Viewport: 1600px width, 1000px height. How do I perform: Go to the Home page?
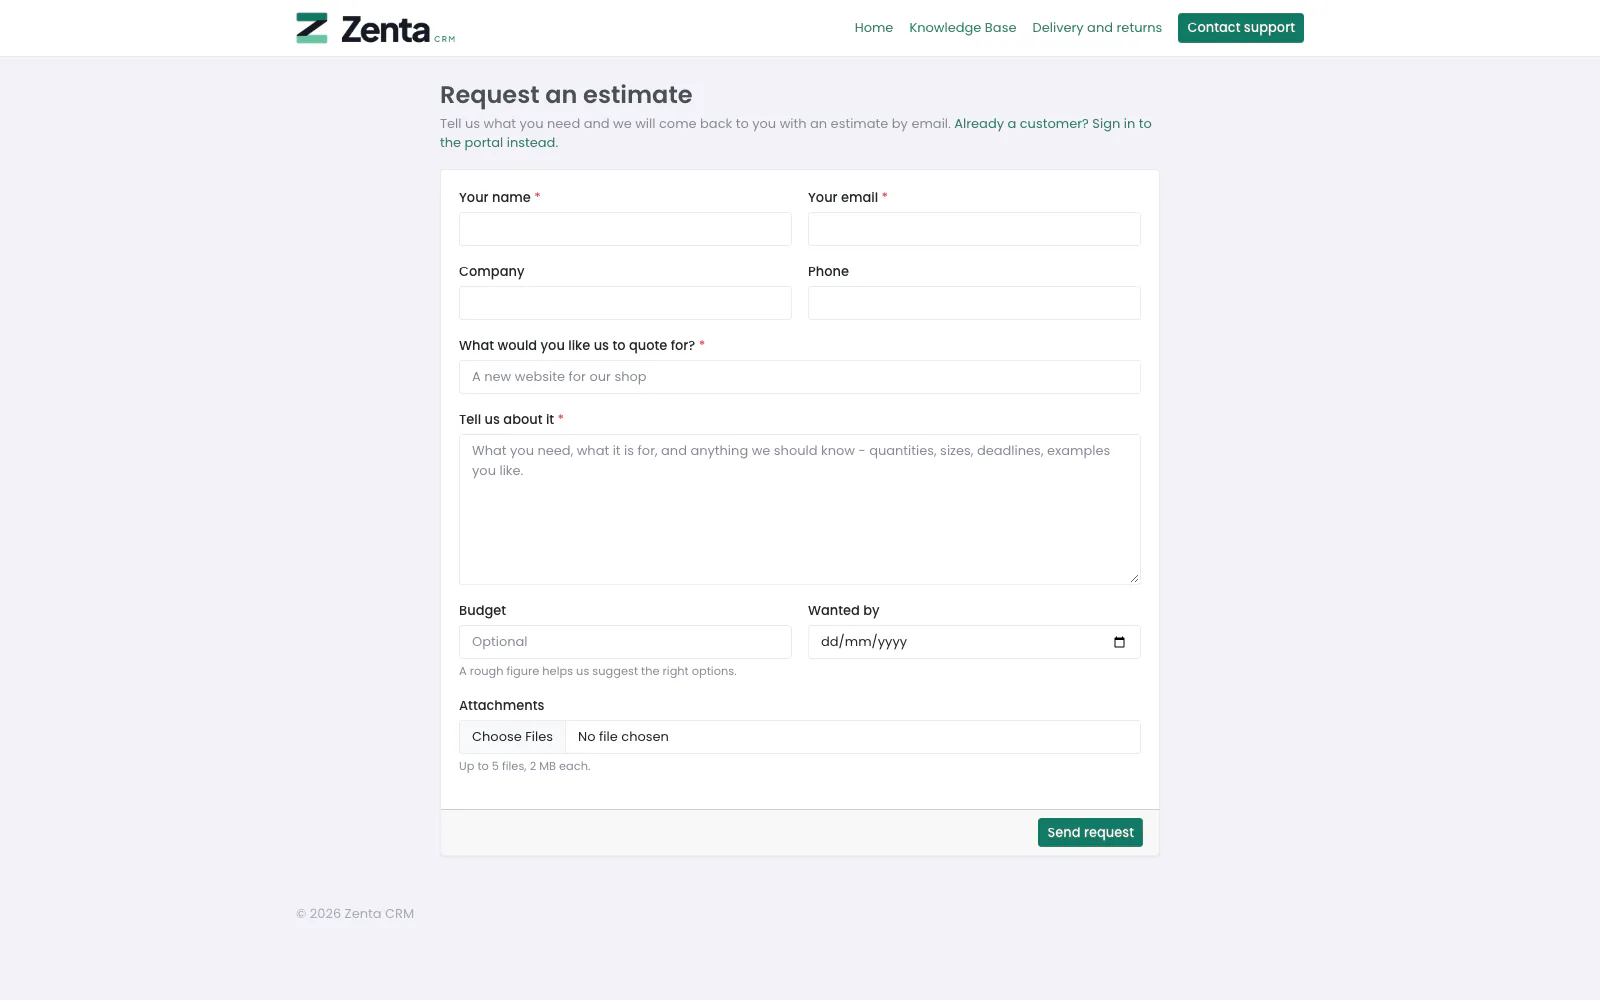click(x=873, y=28)
